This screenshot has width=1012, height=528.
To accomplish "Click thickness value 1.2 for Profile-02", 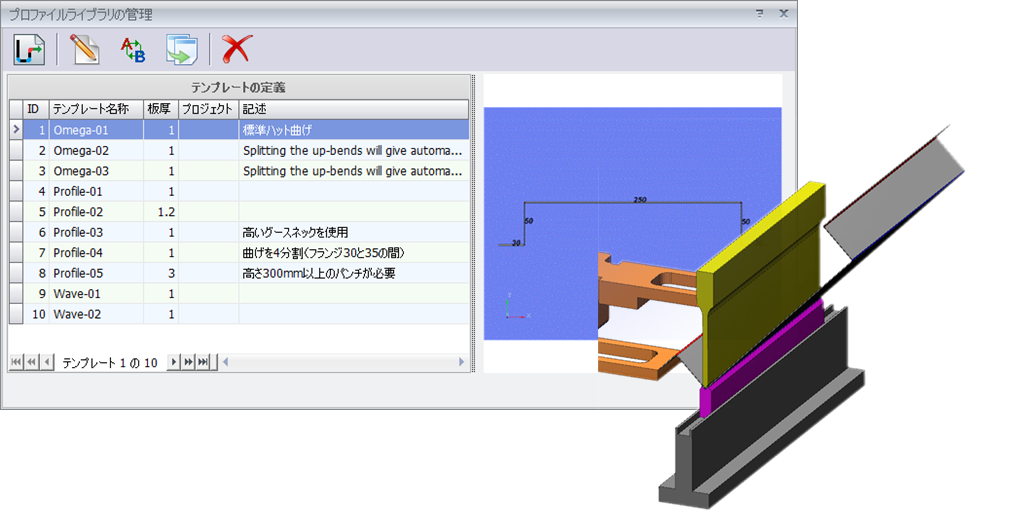I will (x=161, y=212).
